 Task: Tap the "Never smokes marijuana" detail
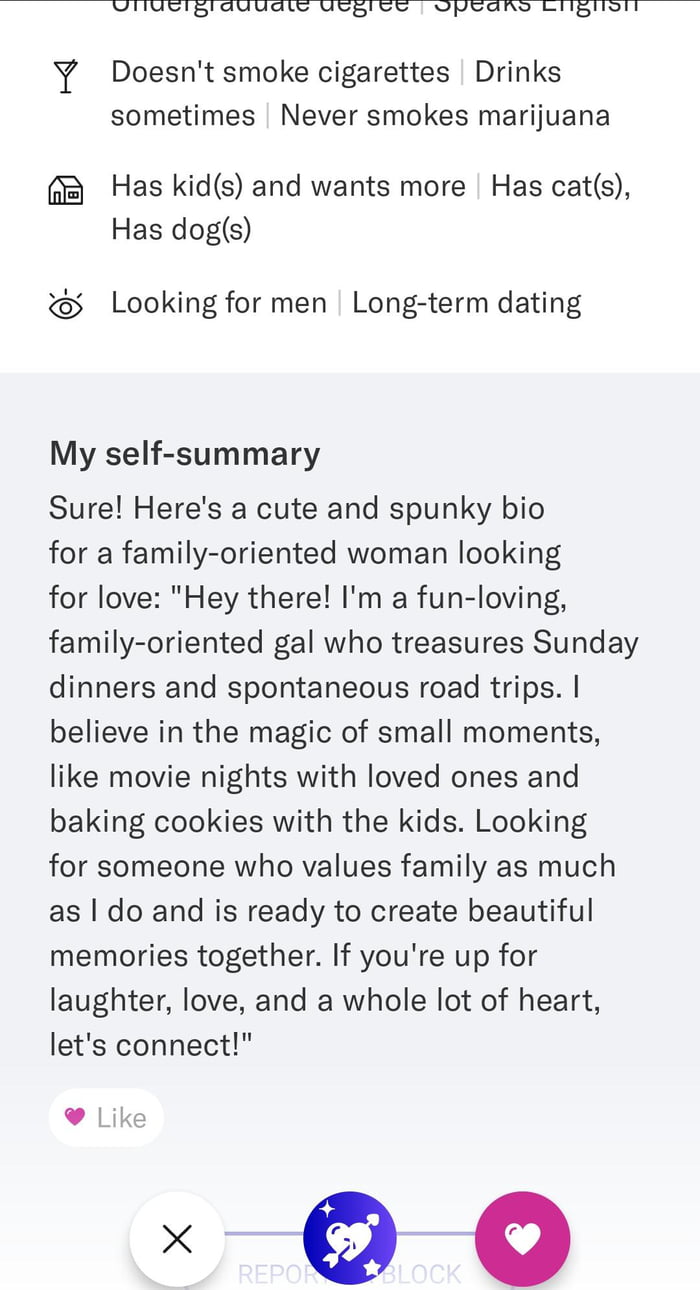point(444,115)
